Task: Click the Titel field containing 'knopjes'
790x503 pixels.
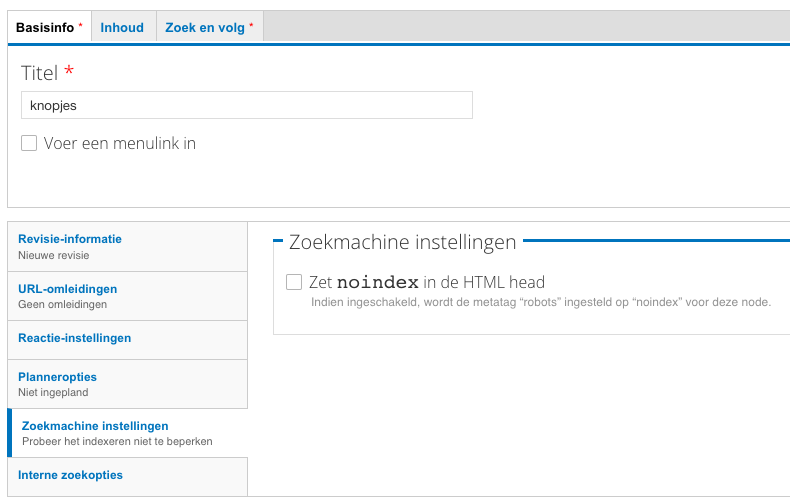Action: click(246, 105)
